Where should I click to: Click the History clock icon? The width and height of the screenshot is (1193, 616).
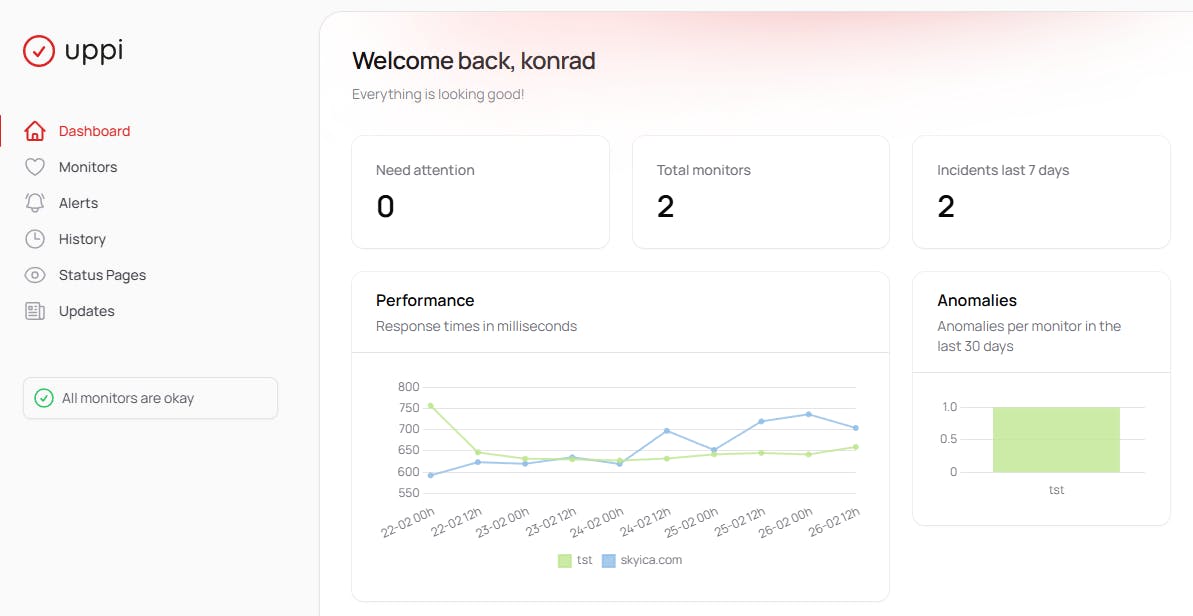pyautogui.click(x=35, y=239)
